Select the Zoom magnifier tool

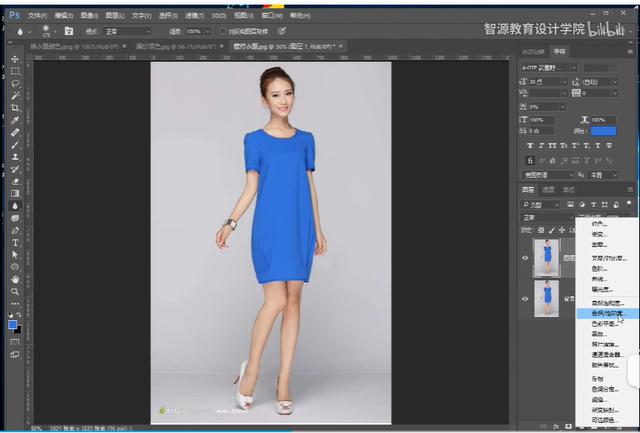(x=15, y=291)
